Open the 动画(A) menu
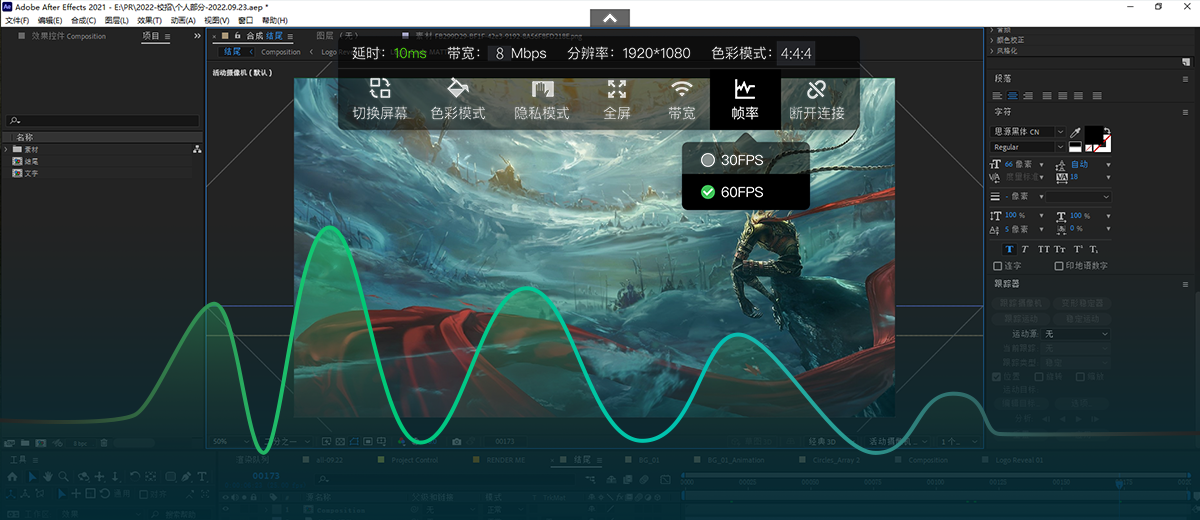Viewport: 1200px width, 520px height. click(x=183, y=20)
